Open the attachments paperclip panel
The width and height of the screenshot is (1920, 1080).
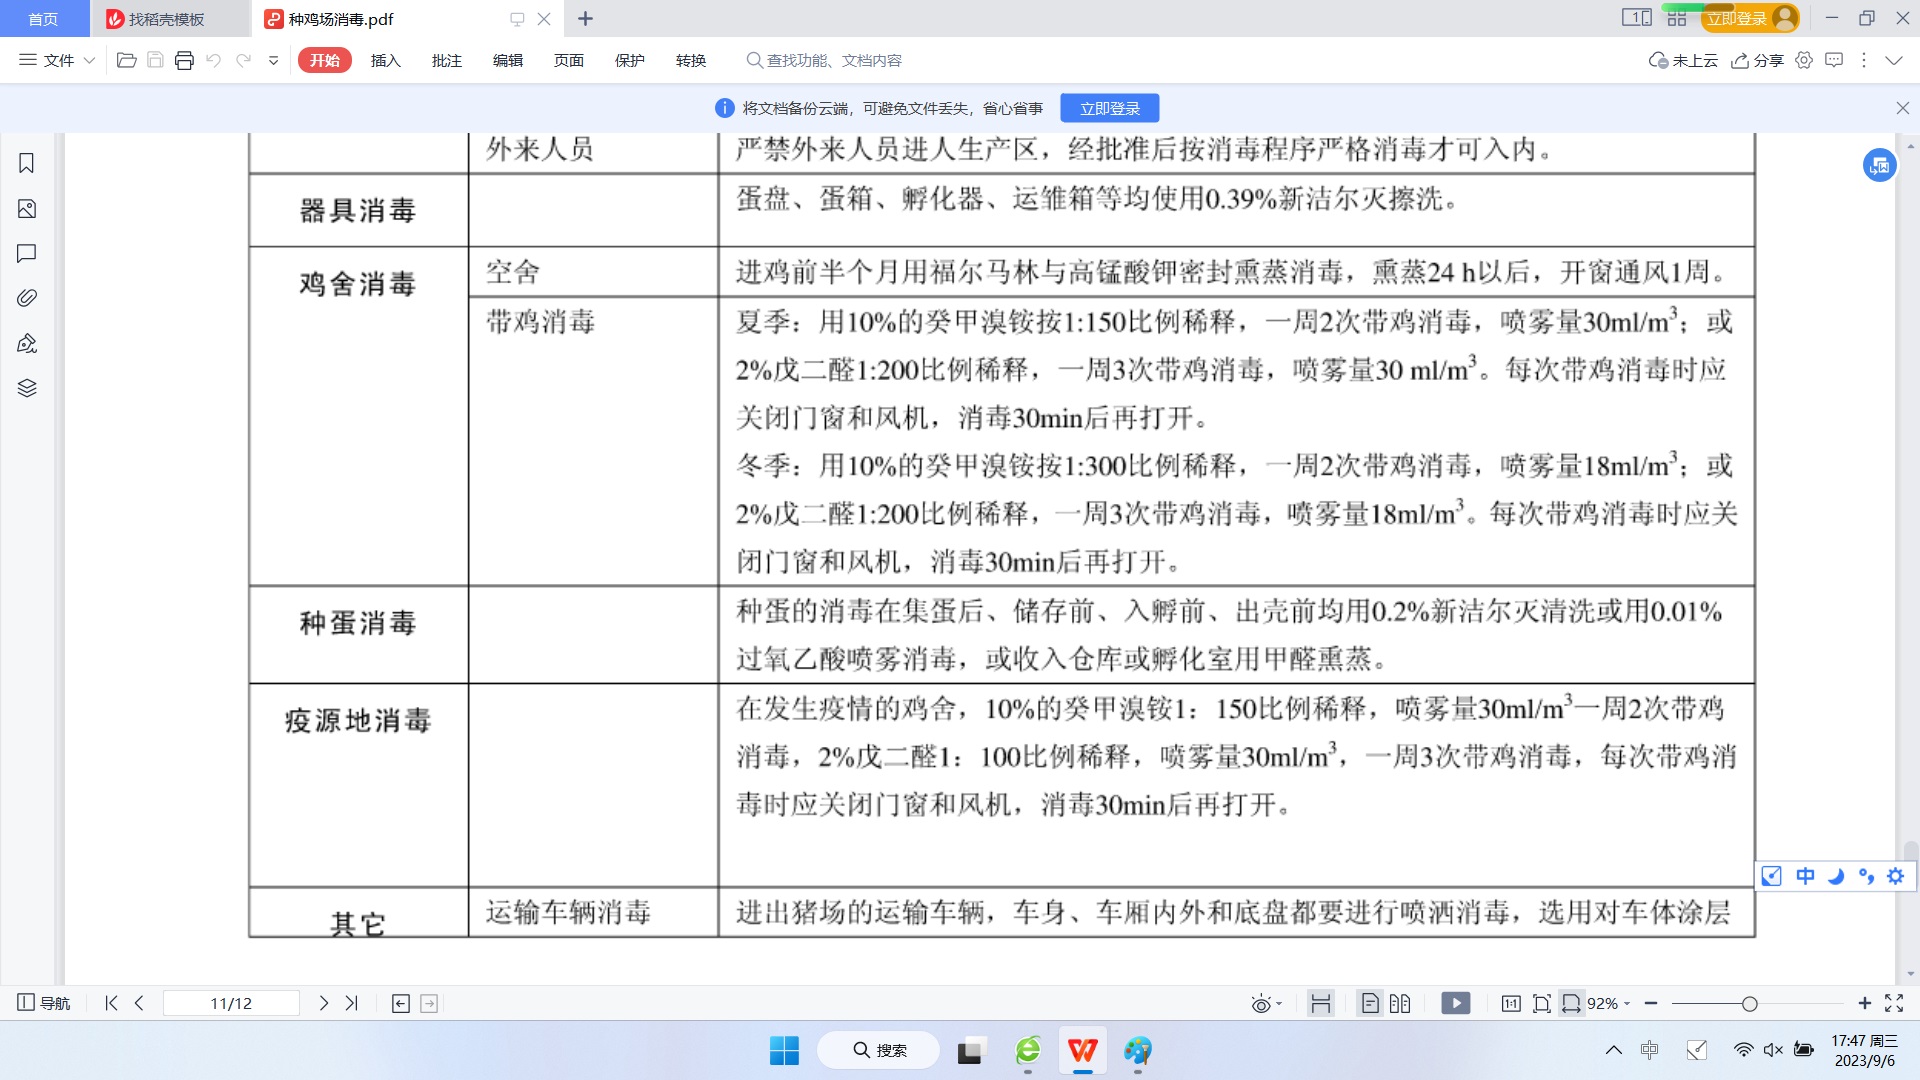pos(27,298)
